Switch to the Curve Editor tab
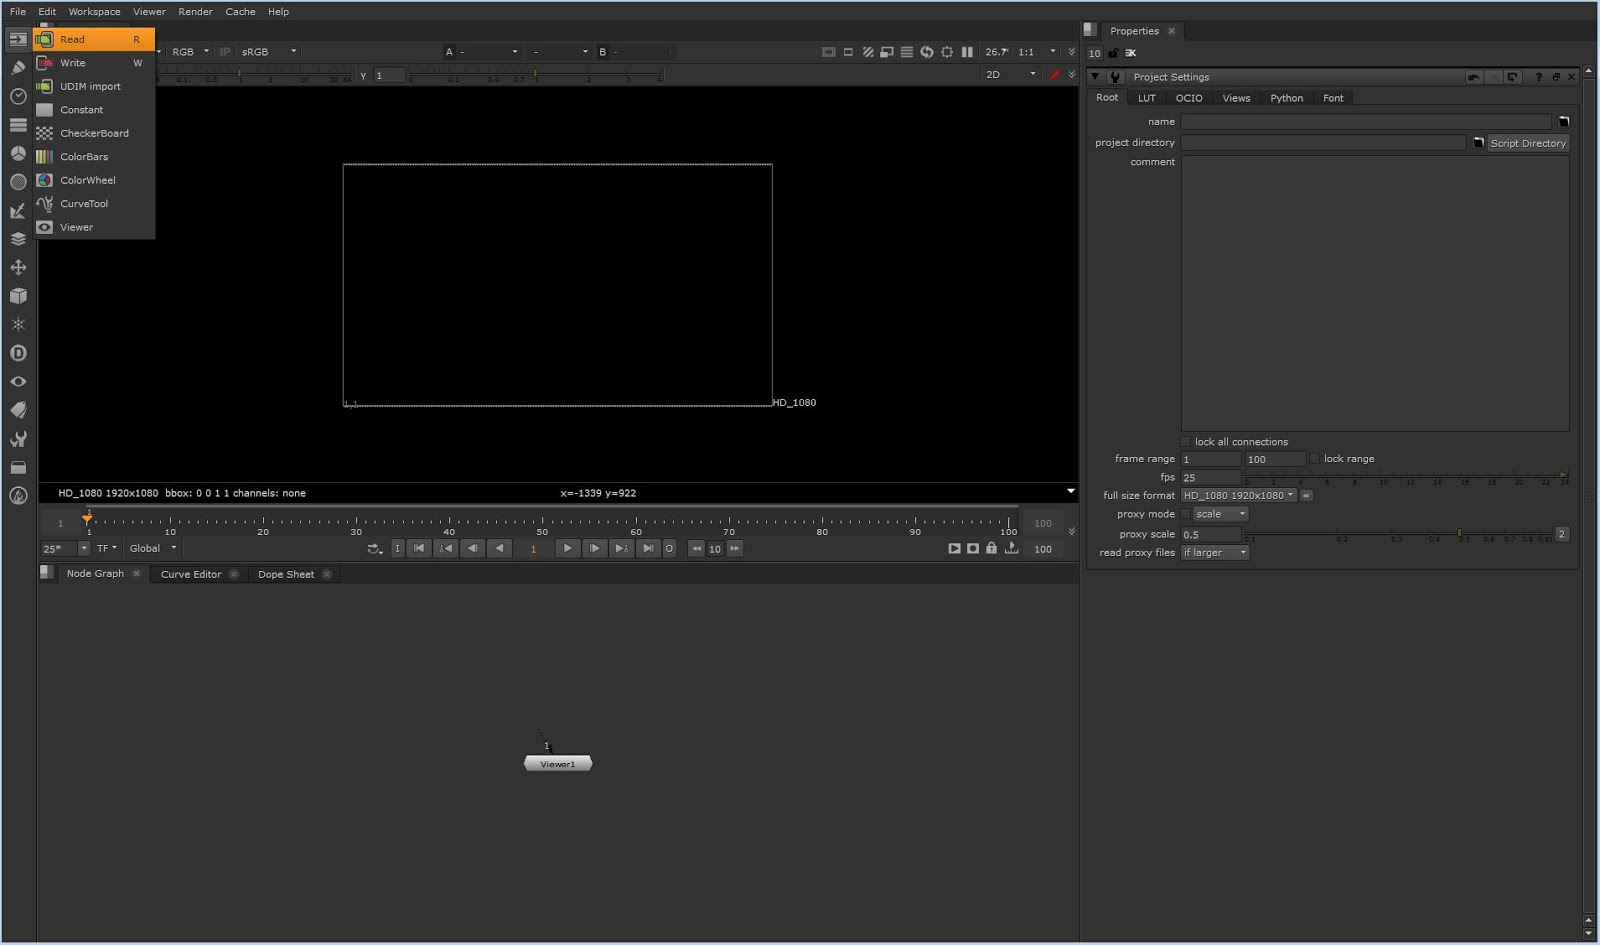Viewport: 1600px width, 945px height. point(190,574)
